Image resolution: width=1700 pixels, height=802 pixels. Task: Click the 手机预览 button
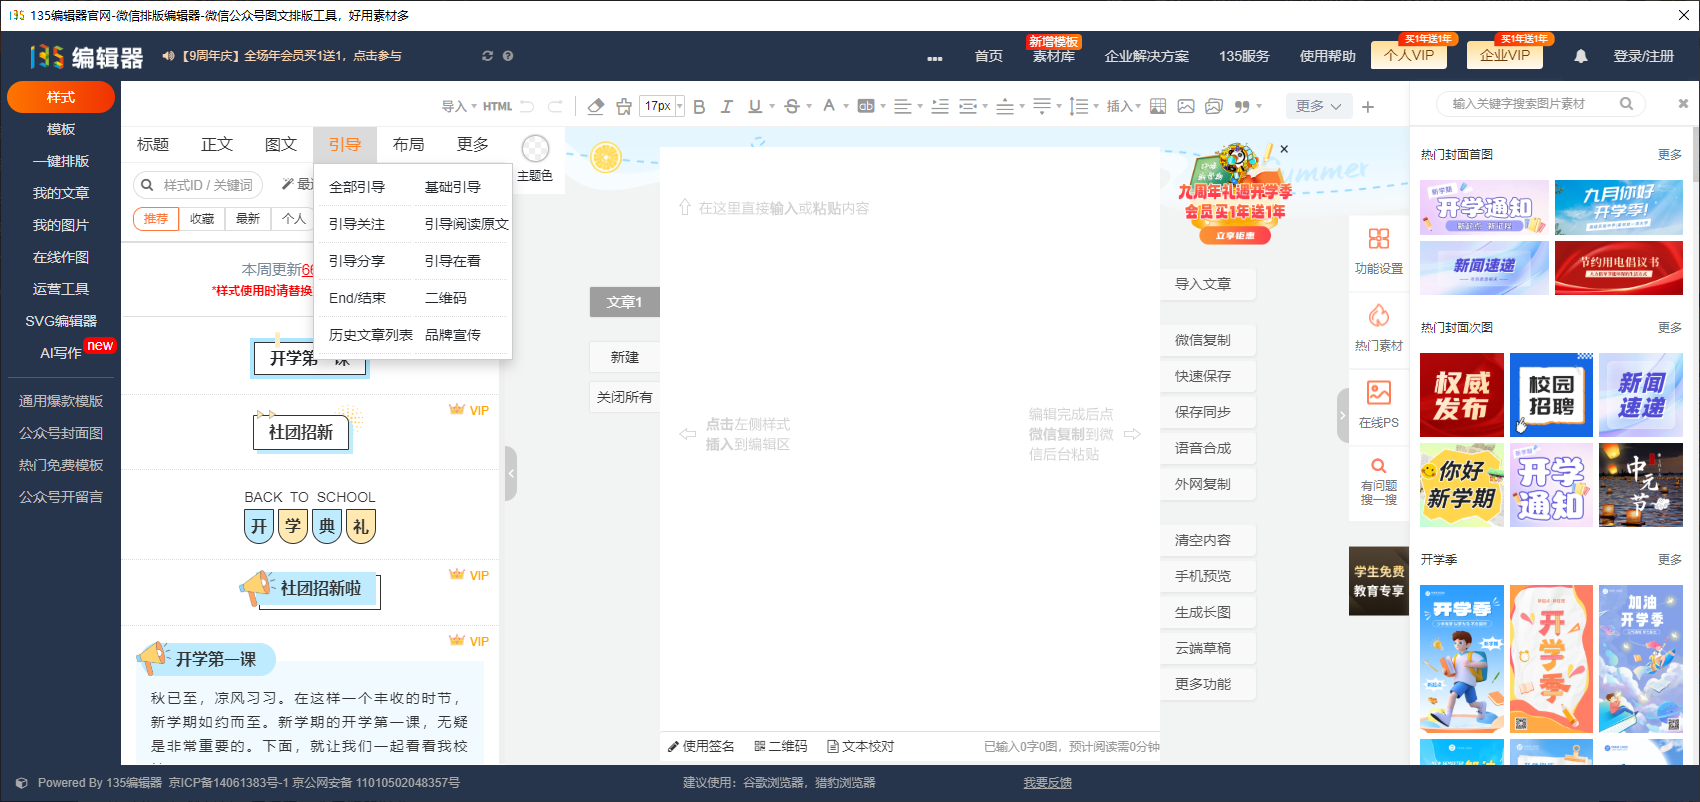(x=1208, y=576)
